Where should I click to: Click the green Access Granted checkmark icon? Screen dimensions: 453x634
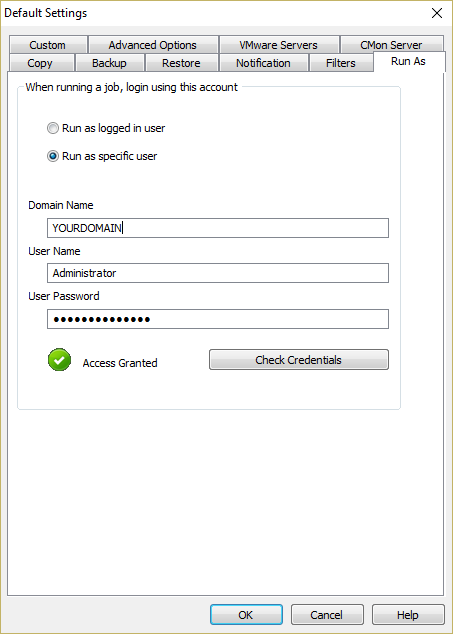59,360
